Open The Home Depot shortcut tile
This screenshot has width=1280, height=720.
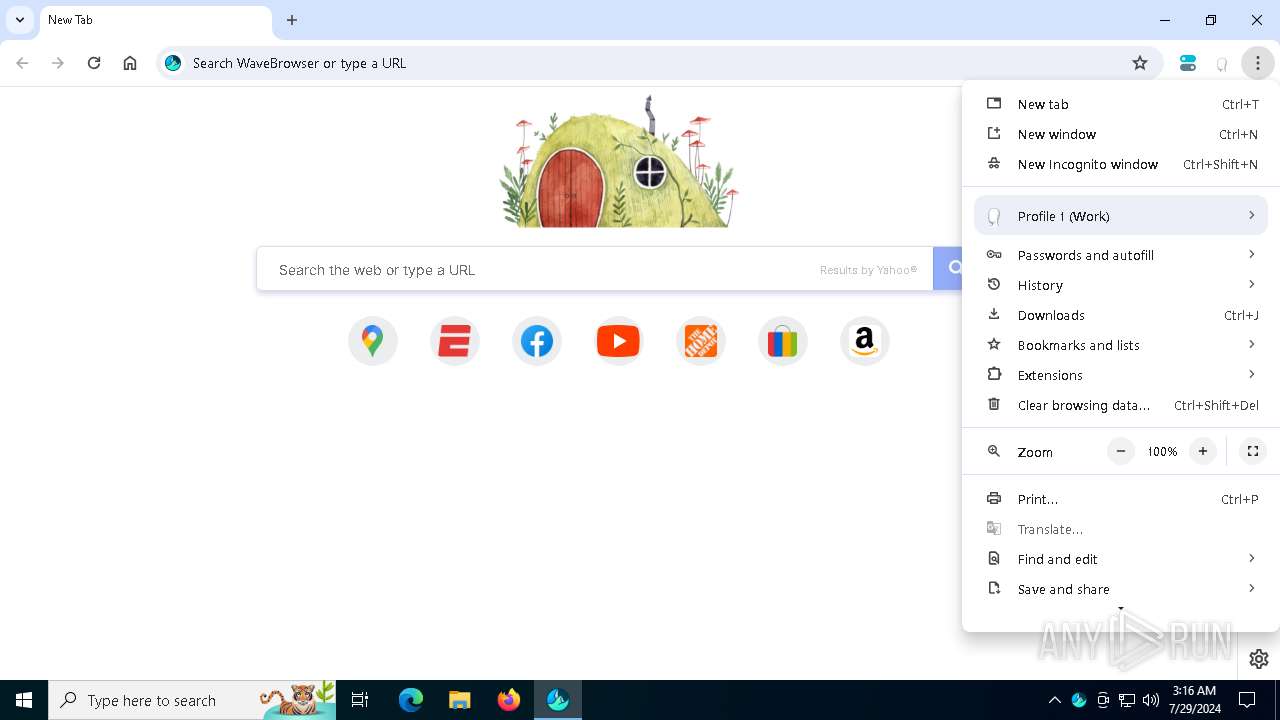pos(700,341)
